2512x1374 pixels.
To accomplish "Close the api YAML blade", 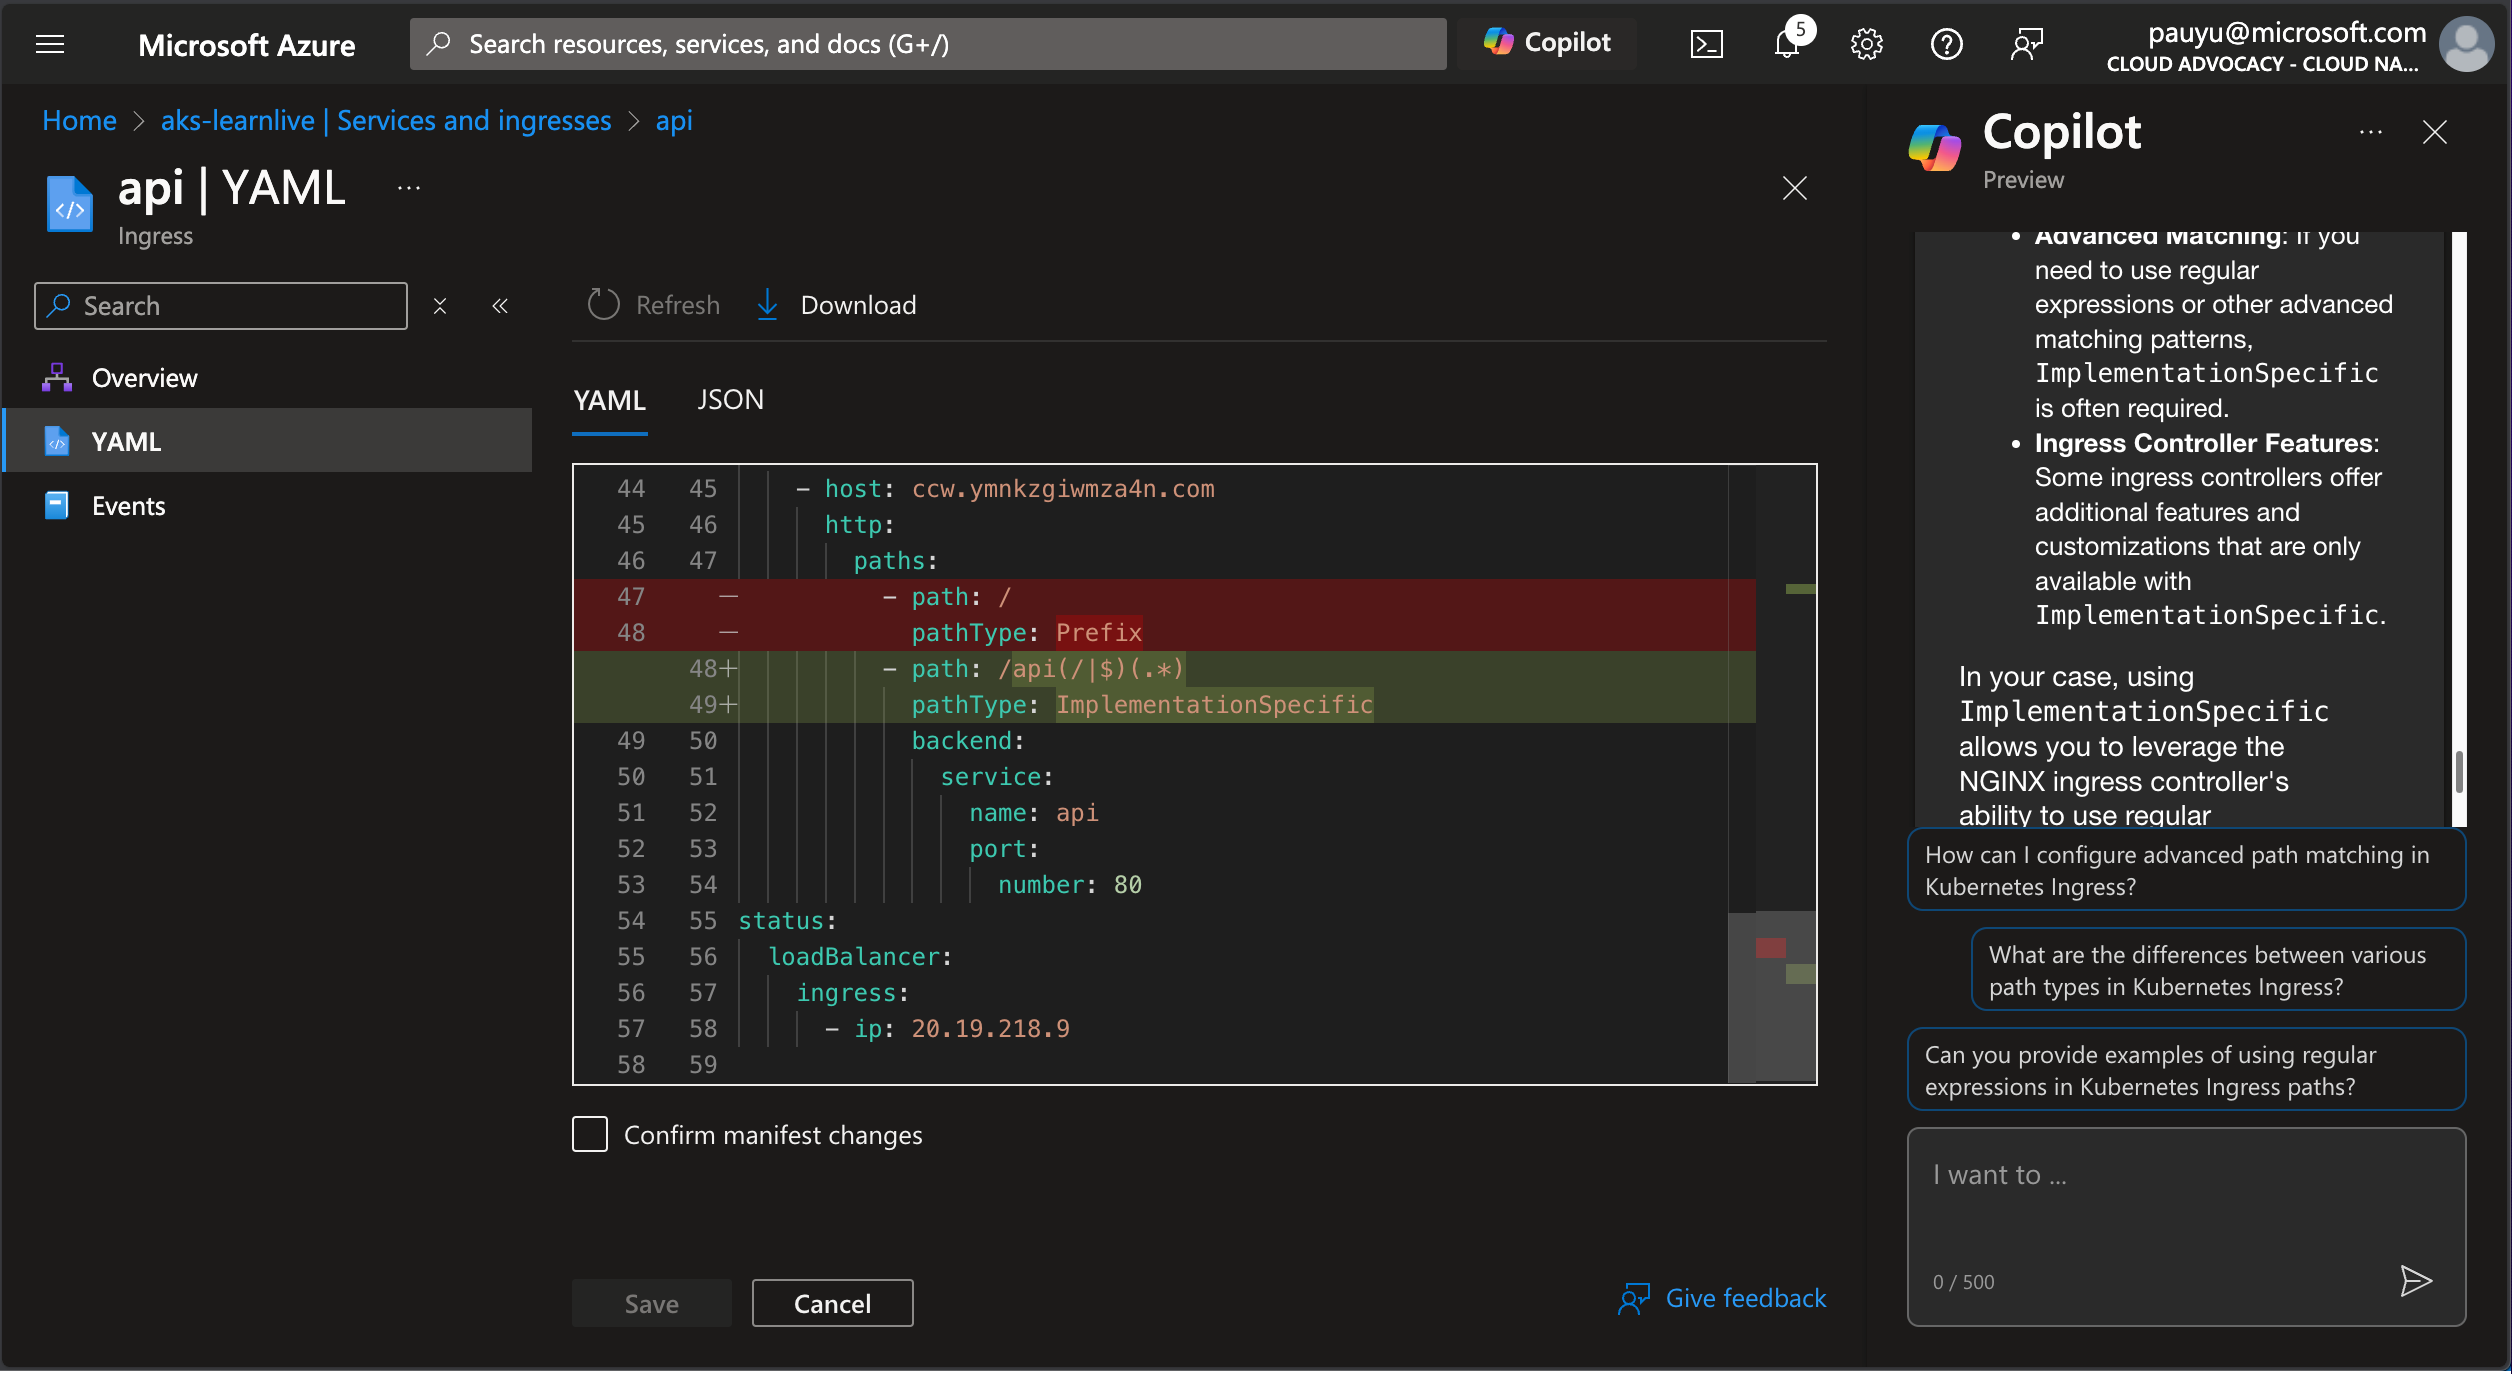I will pyautogui.click(x=1794, y=188).
